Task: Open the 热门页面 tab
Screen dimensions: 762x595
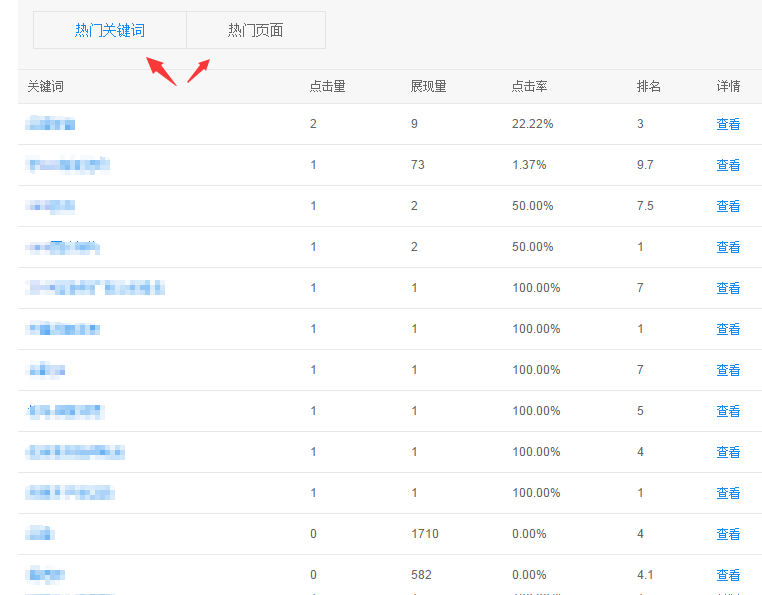Action: coord(255,30)
